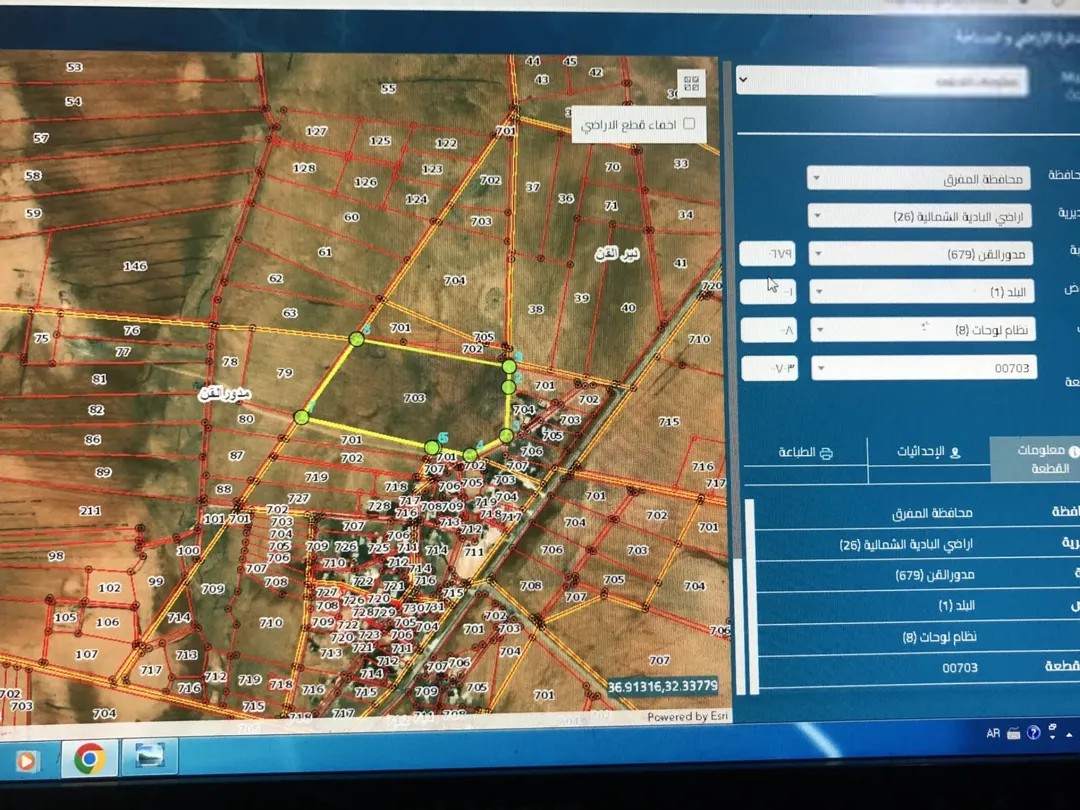This screenshot has height=810, width=1080.
Task: Click the picture viewer taskbar icon
Action: (x=149, y=756)
